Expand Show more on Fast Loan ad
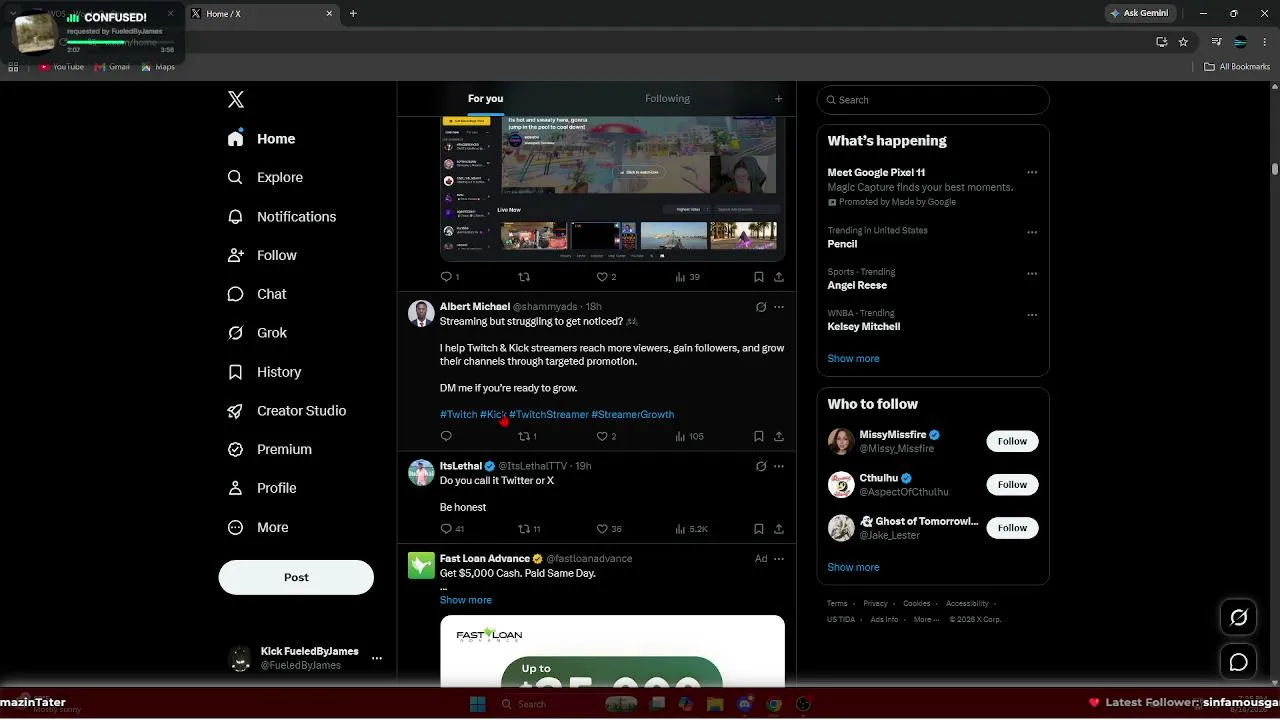This screenshot has width=1280, height=720. [466, 600]
